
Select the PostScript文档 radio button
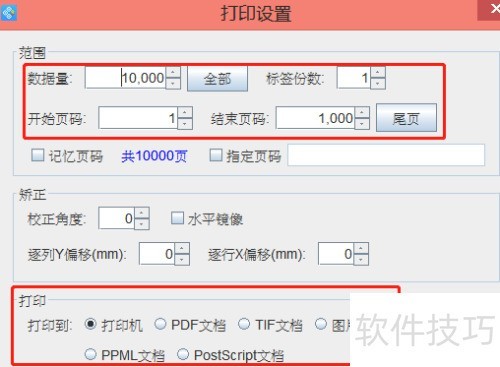coord(183,354)
